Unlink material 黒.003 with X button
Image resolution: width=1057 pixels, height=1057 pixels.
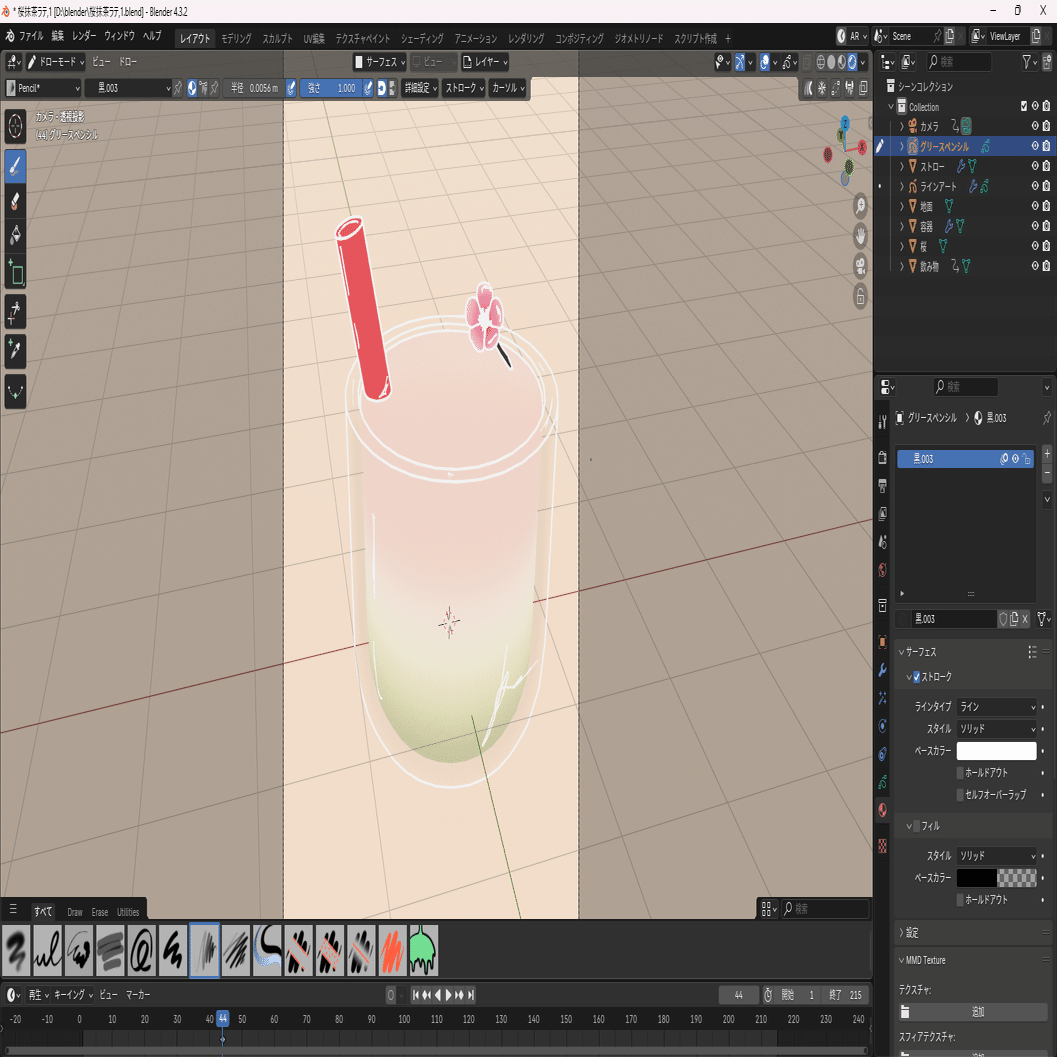pos(1025,619)
